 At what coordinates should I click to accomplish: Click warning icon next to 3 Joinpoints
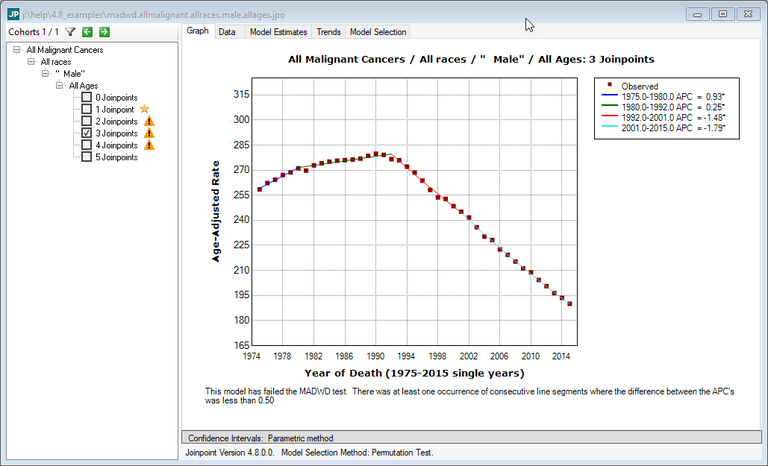coord(149,132)
